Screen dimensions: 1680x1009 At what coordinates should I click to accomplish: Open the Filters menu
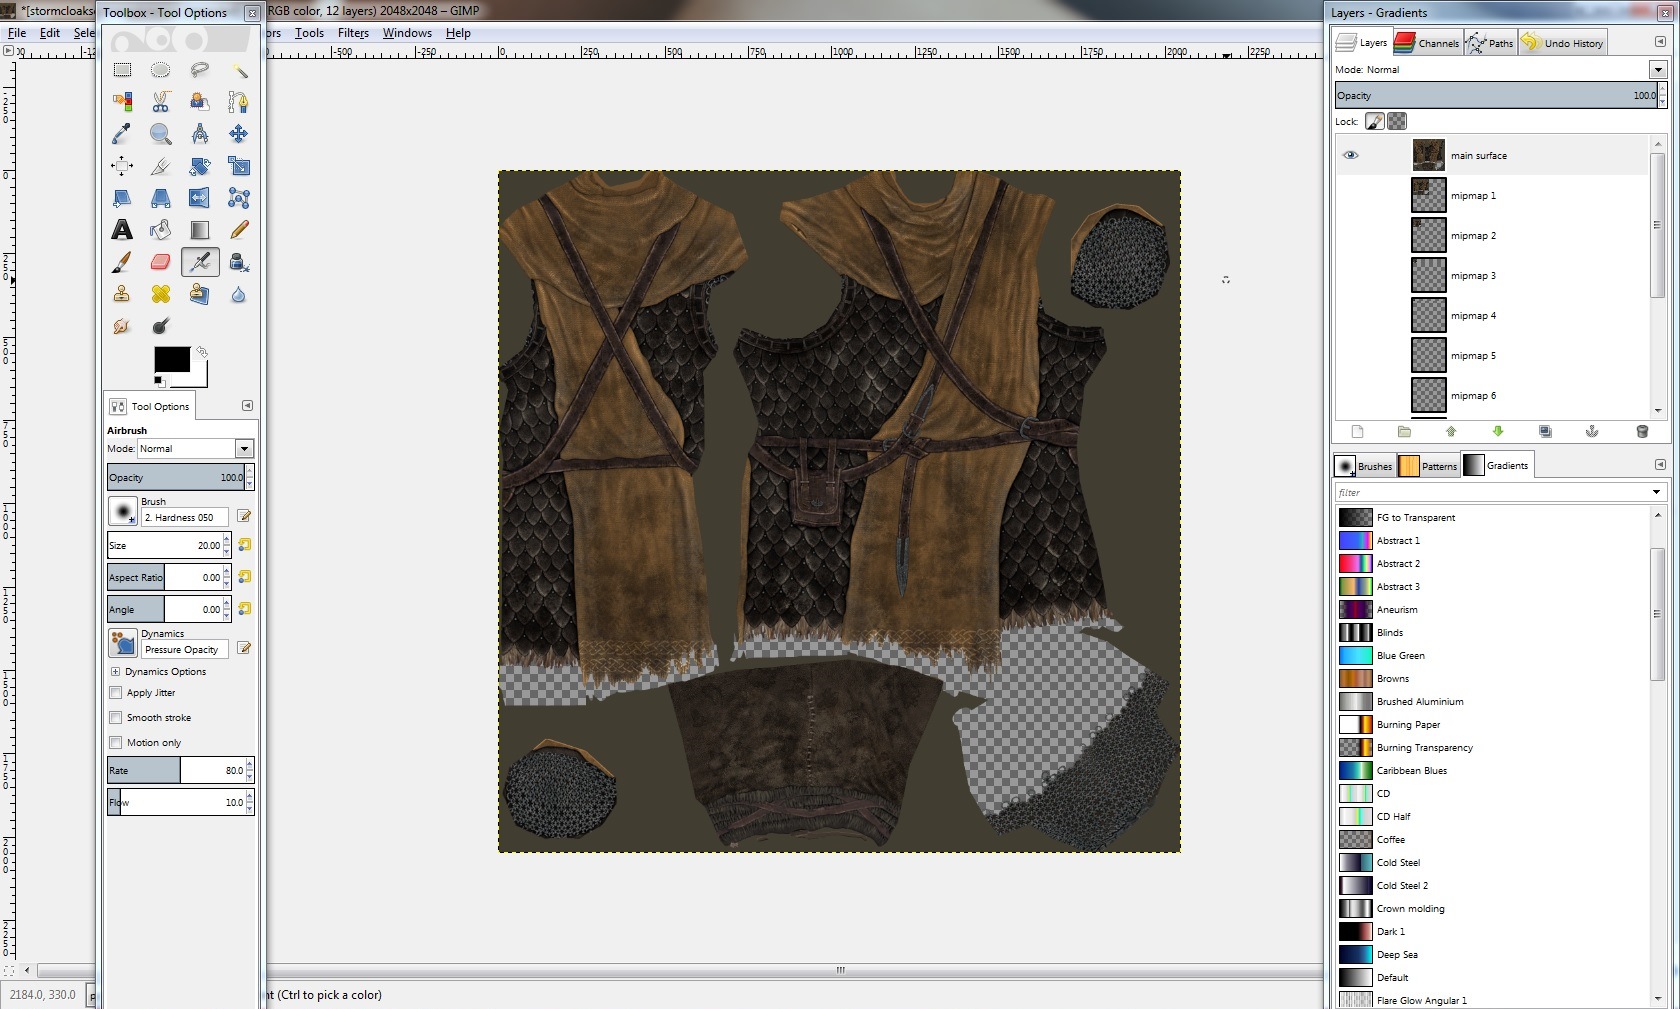tap(353, 33)
